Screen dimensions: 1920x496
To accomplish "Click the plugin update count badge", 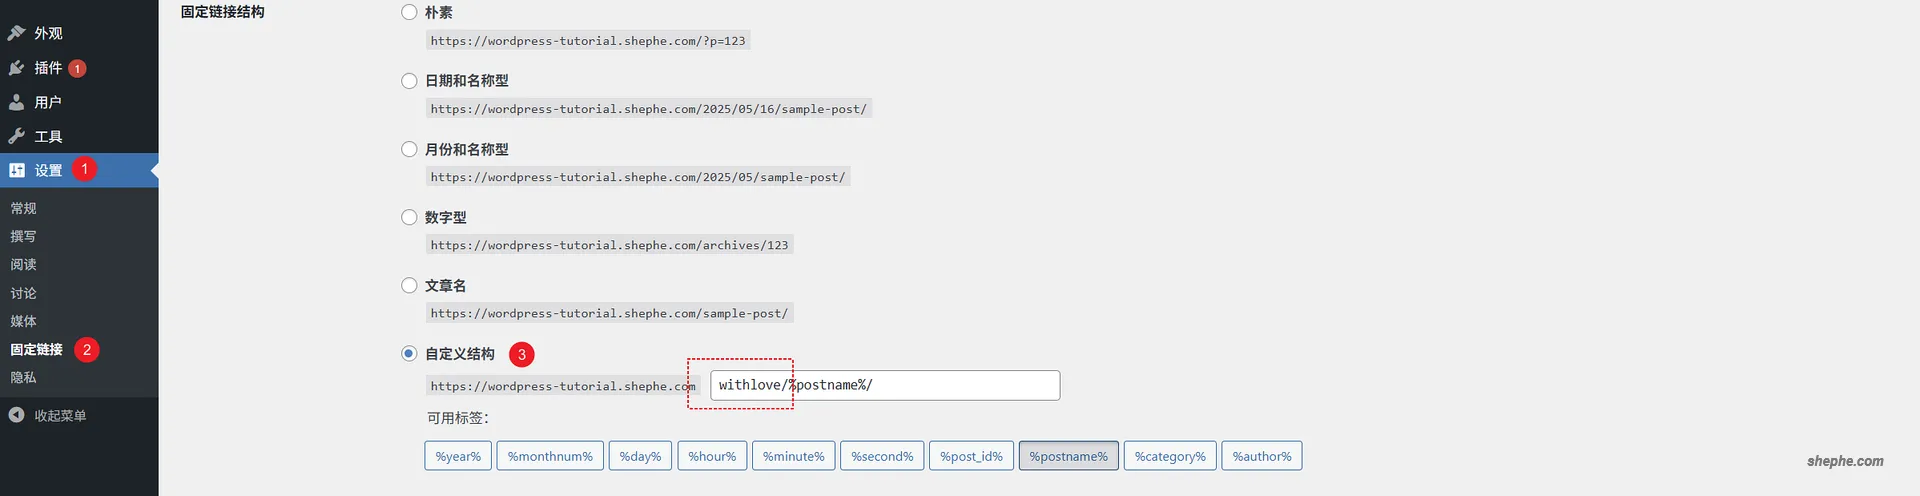I will [77, 69].
